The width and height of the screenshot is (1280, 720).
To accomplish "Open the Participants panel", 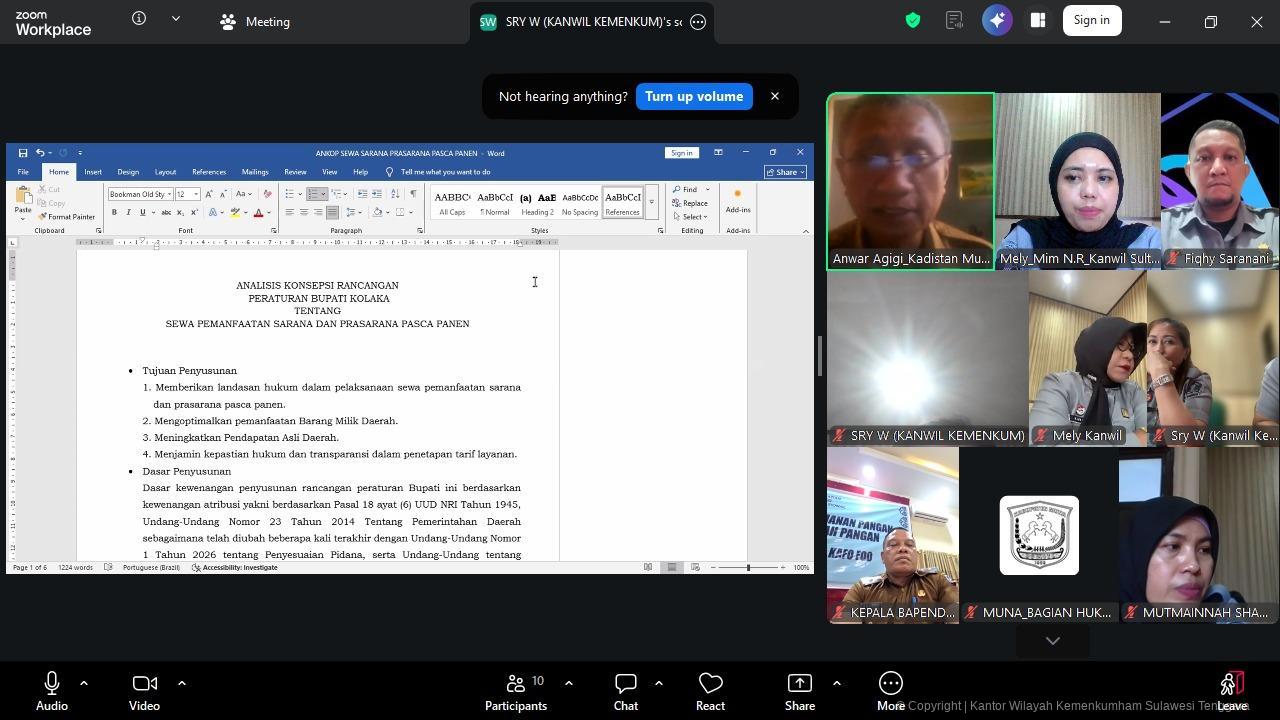I will coord(516,691).
